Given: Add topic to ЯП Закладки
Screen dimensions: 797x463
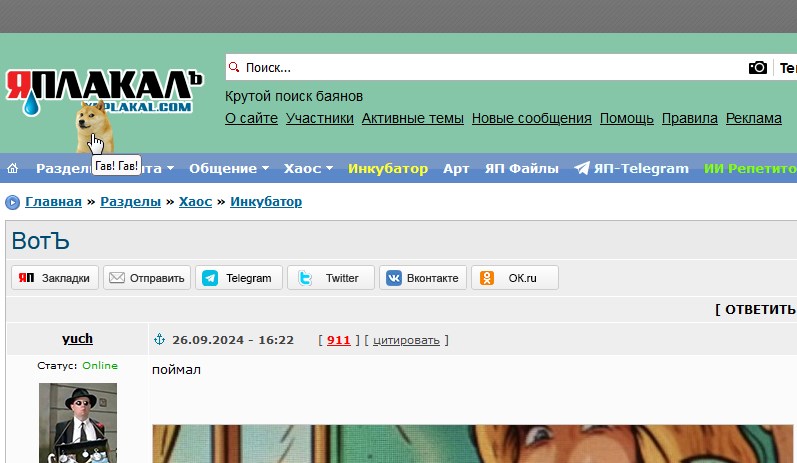Looking at the screenshot, I should point(55,278).
